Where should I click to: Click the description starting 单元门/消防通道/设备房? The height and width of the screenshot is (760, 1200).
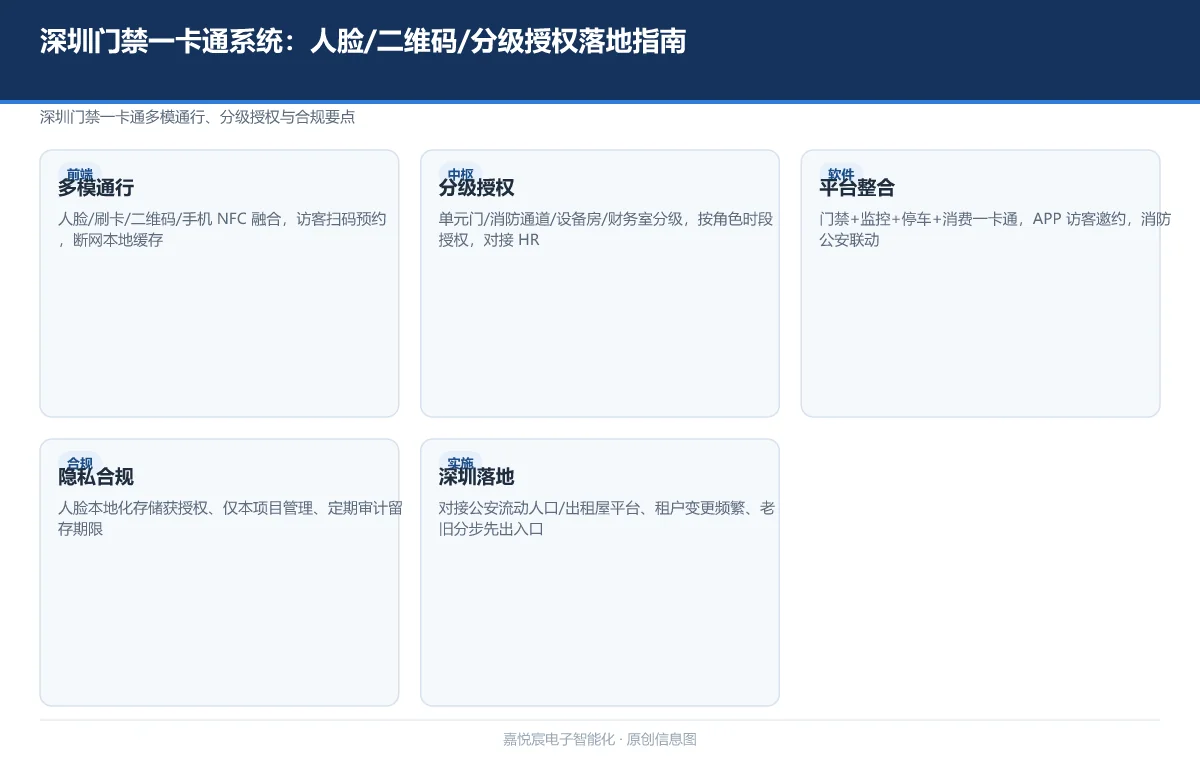606,229
